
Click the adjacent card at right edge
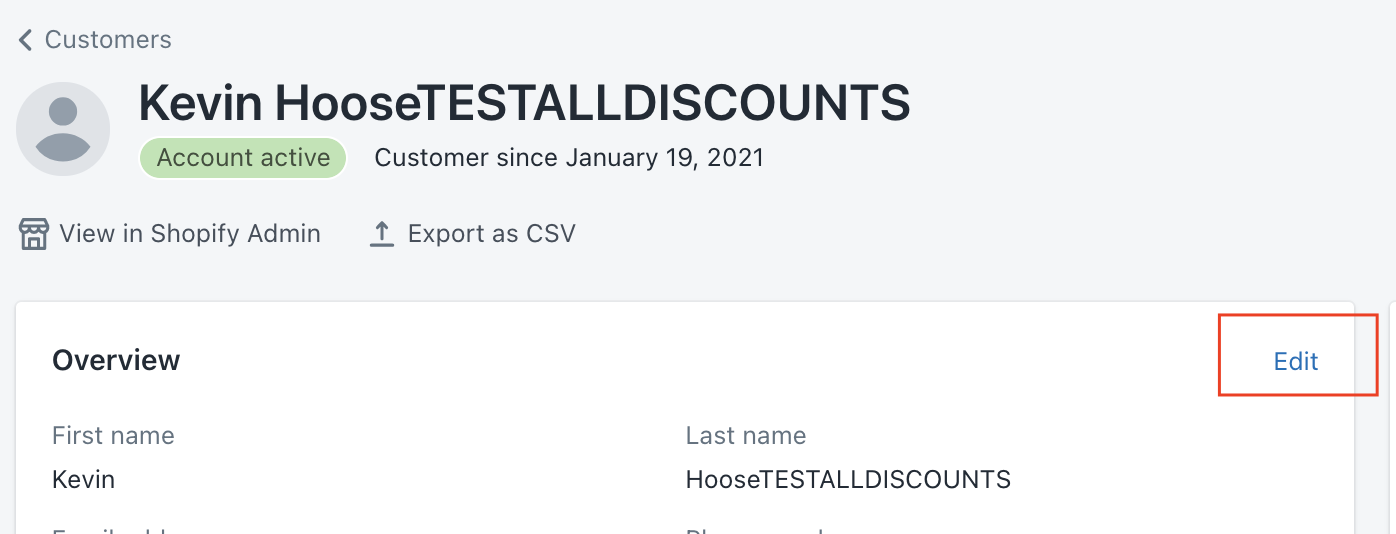[1392, 420]
